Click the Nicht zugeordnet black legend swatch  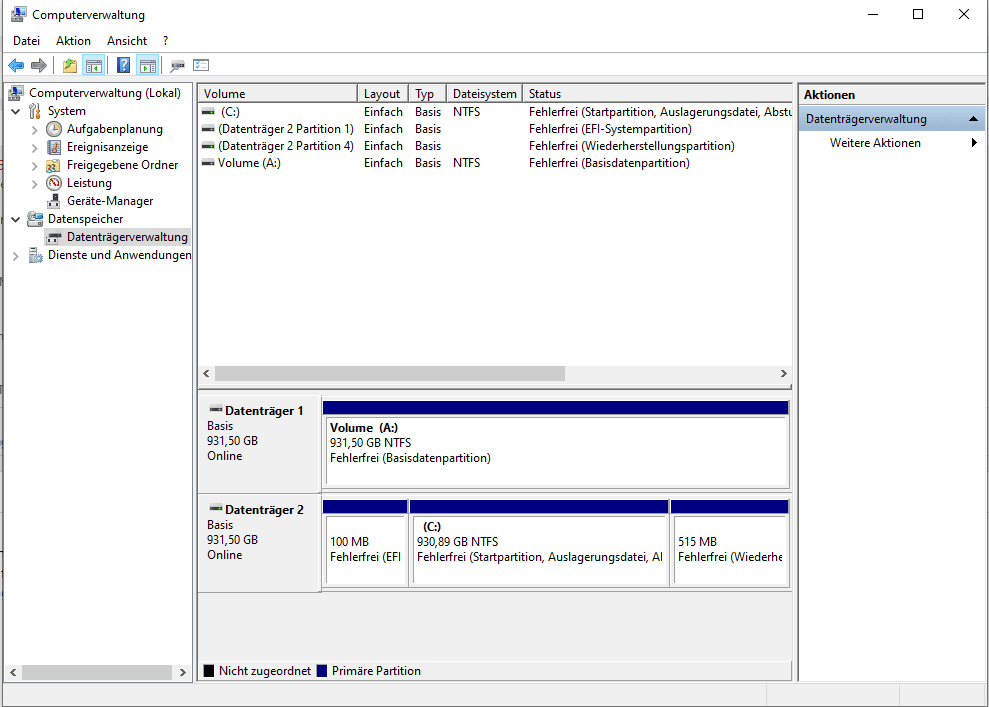coord(209,670)
